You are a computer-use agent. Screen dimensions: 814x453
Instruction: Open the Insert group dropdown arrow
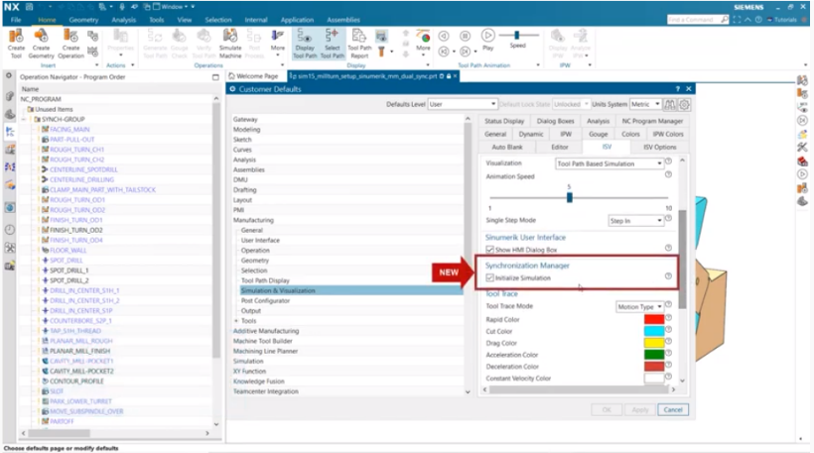tap(97, 65)
